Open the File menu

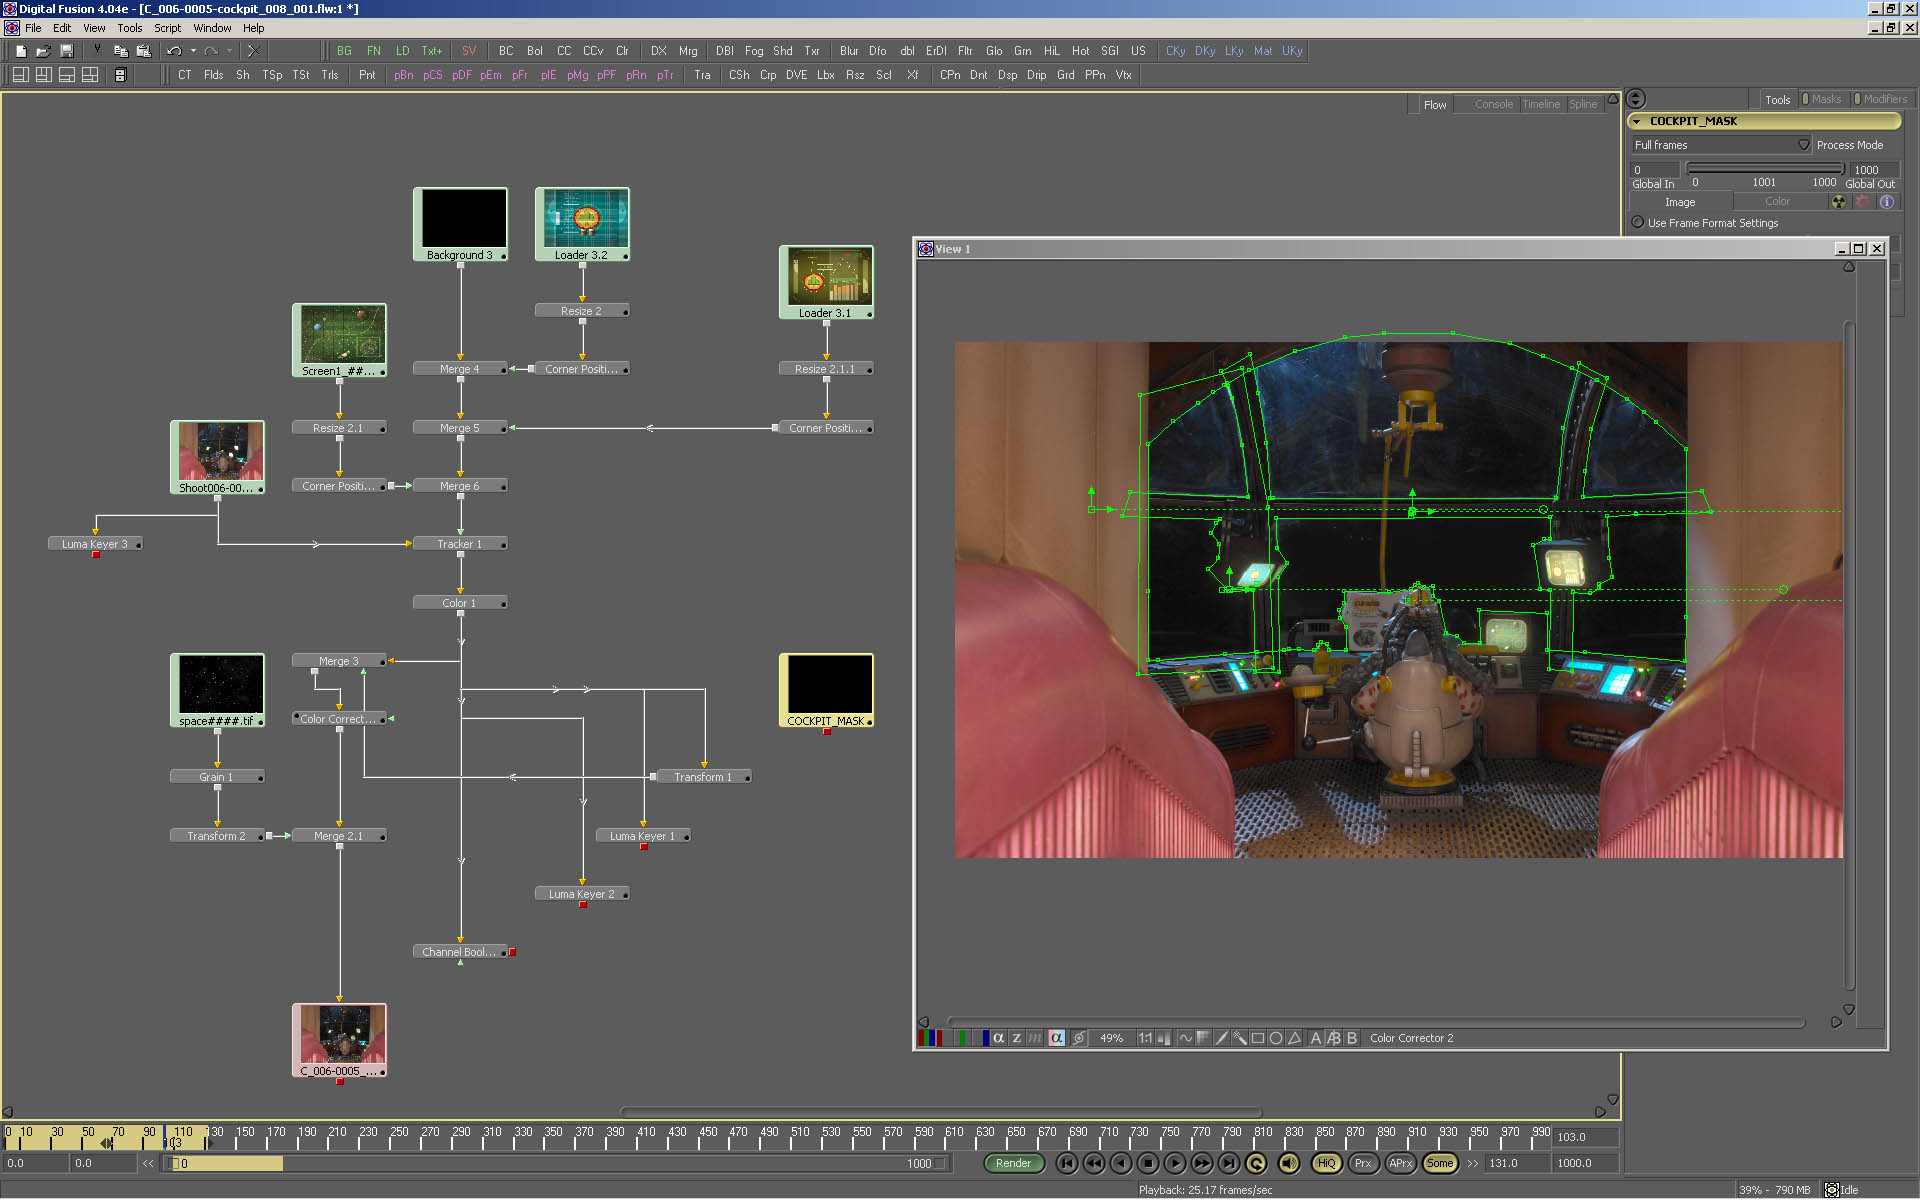33,28
